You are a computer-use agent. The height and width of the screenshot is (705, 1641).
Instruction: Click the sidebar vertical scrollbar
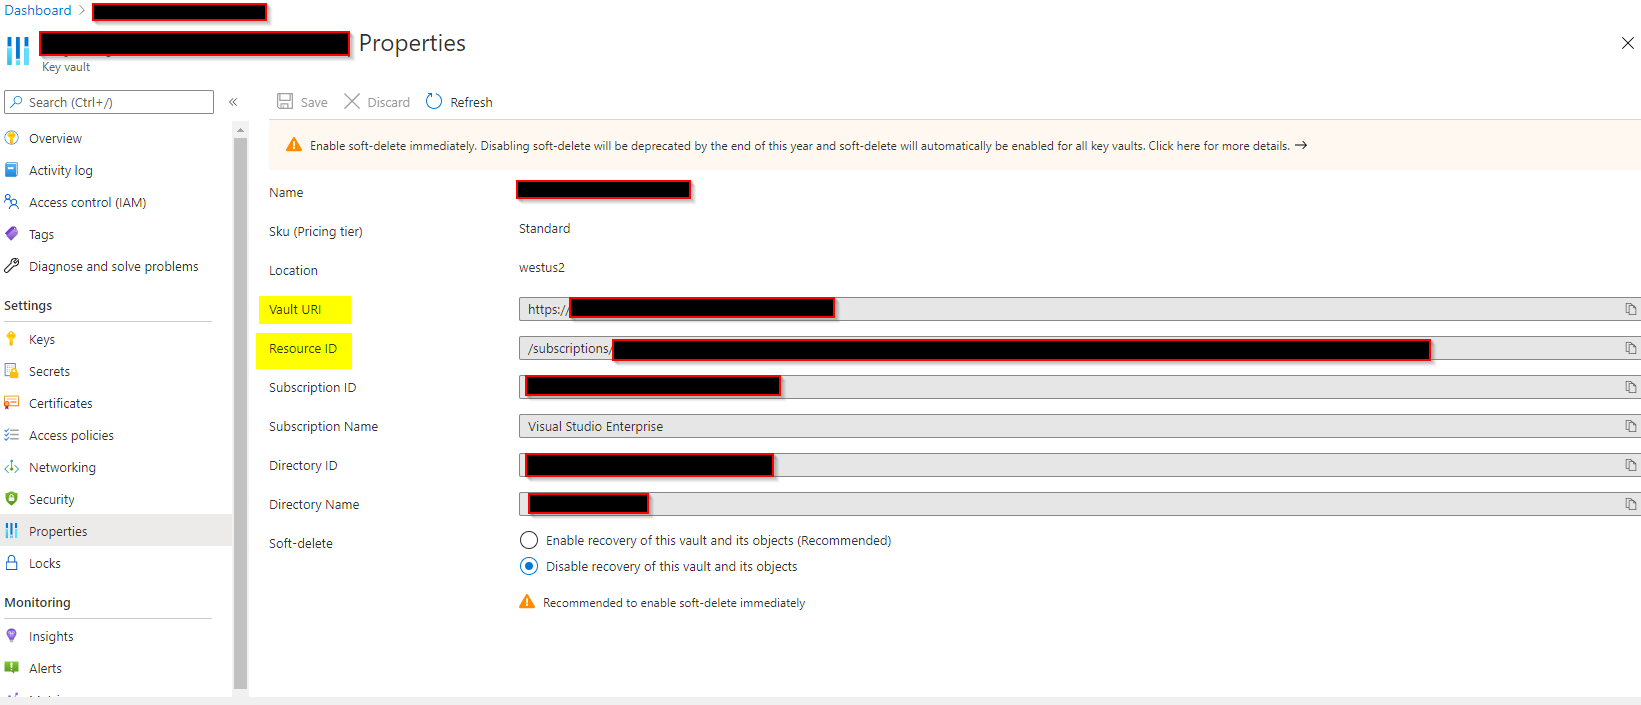click(240, 400)
